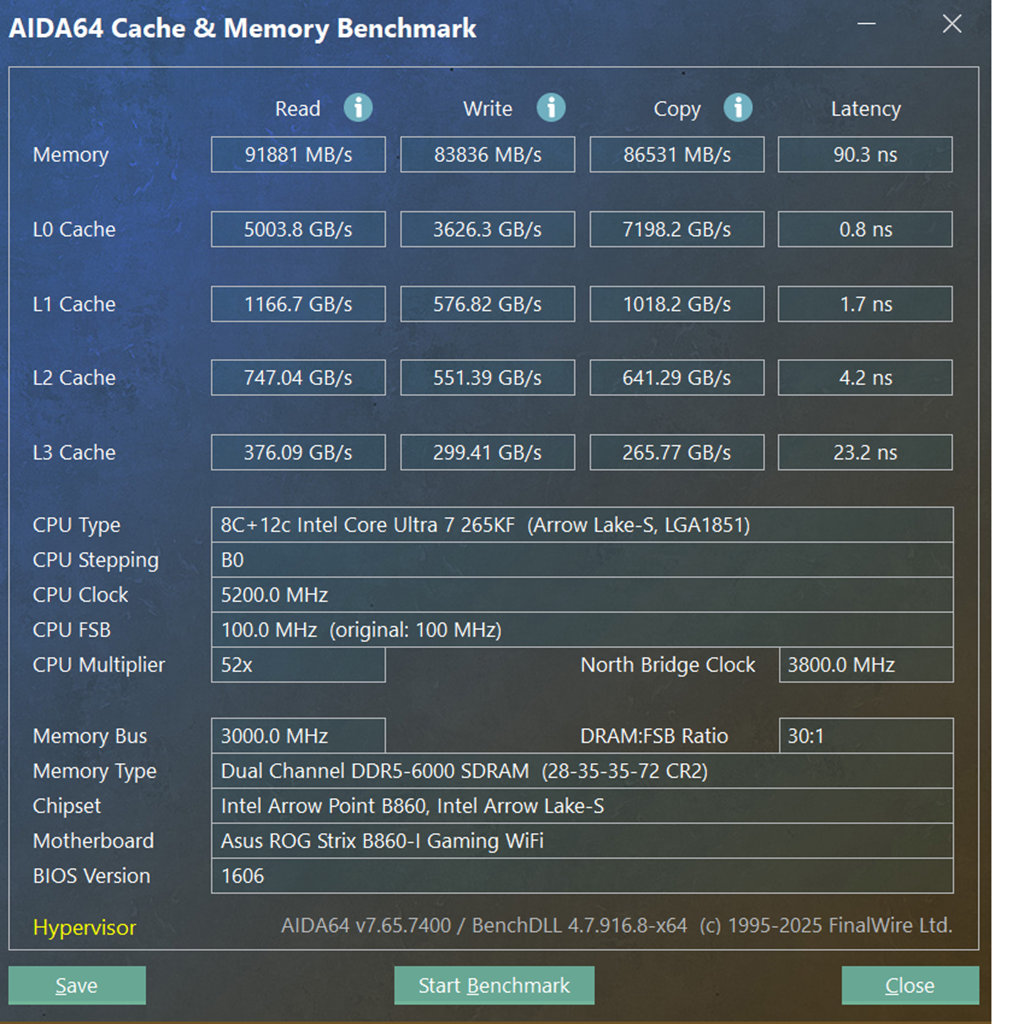This screenshot has height=1024, width=1024.
Task: Click the CPU Multiplier value 52x
Action: click(x=298, y=665)
